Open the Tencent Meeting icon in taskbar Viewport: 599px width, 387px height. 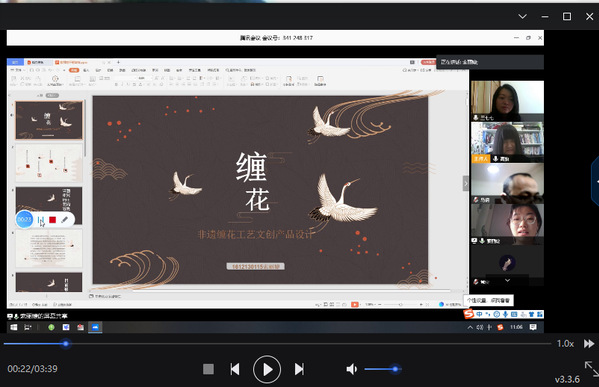(x=95, y=327)
